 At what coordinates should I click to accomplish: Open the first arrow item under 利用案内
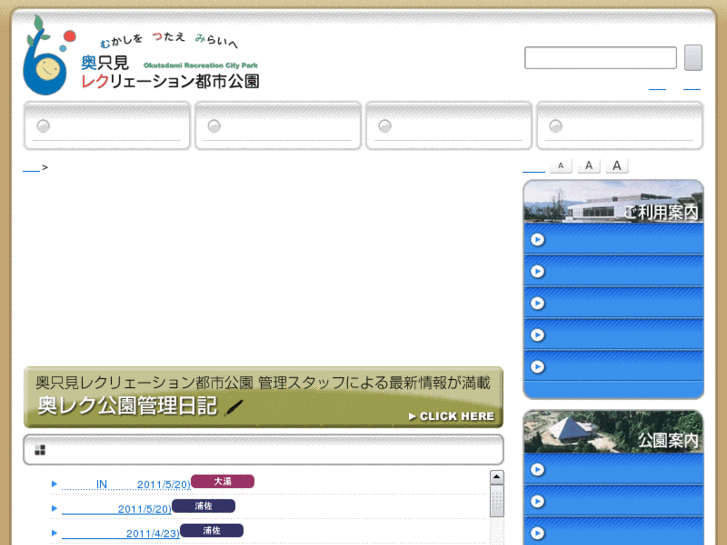tap(613, 239)
